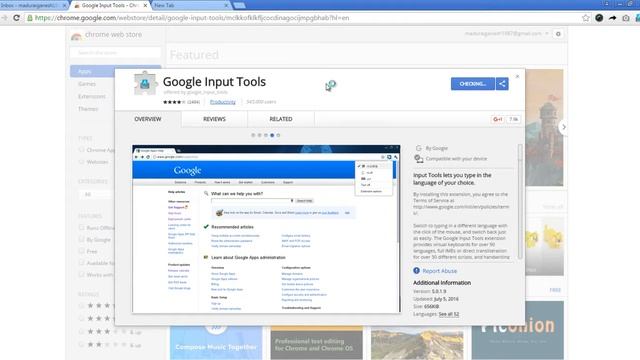Choose the Chrome Apps type radio

tap(81, 150)
